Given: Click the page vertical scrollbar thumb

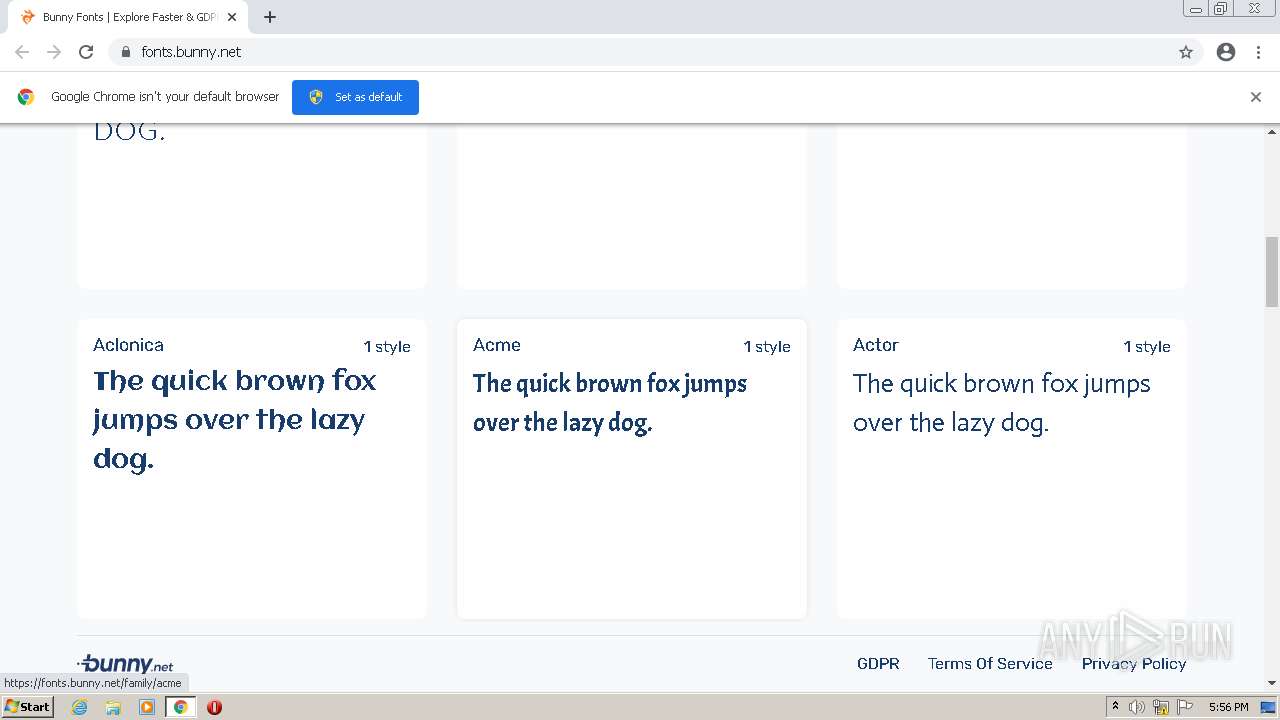Looking at the screenshot, I should pyautogui.click(x=1272, y=271).
